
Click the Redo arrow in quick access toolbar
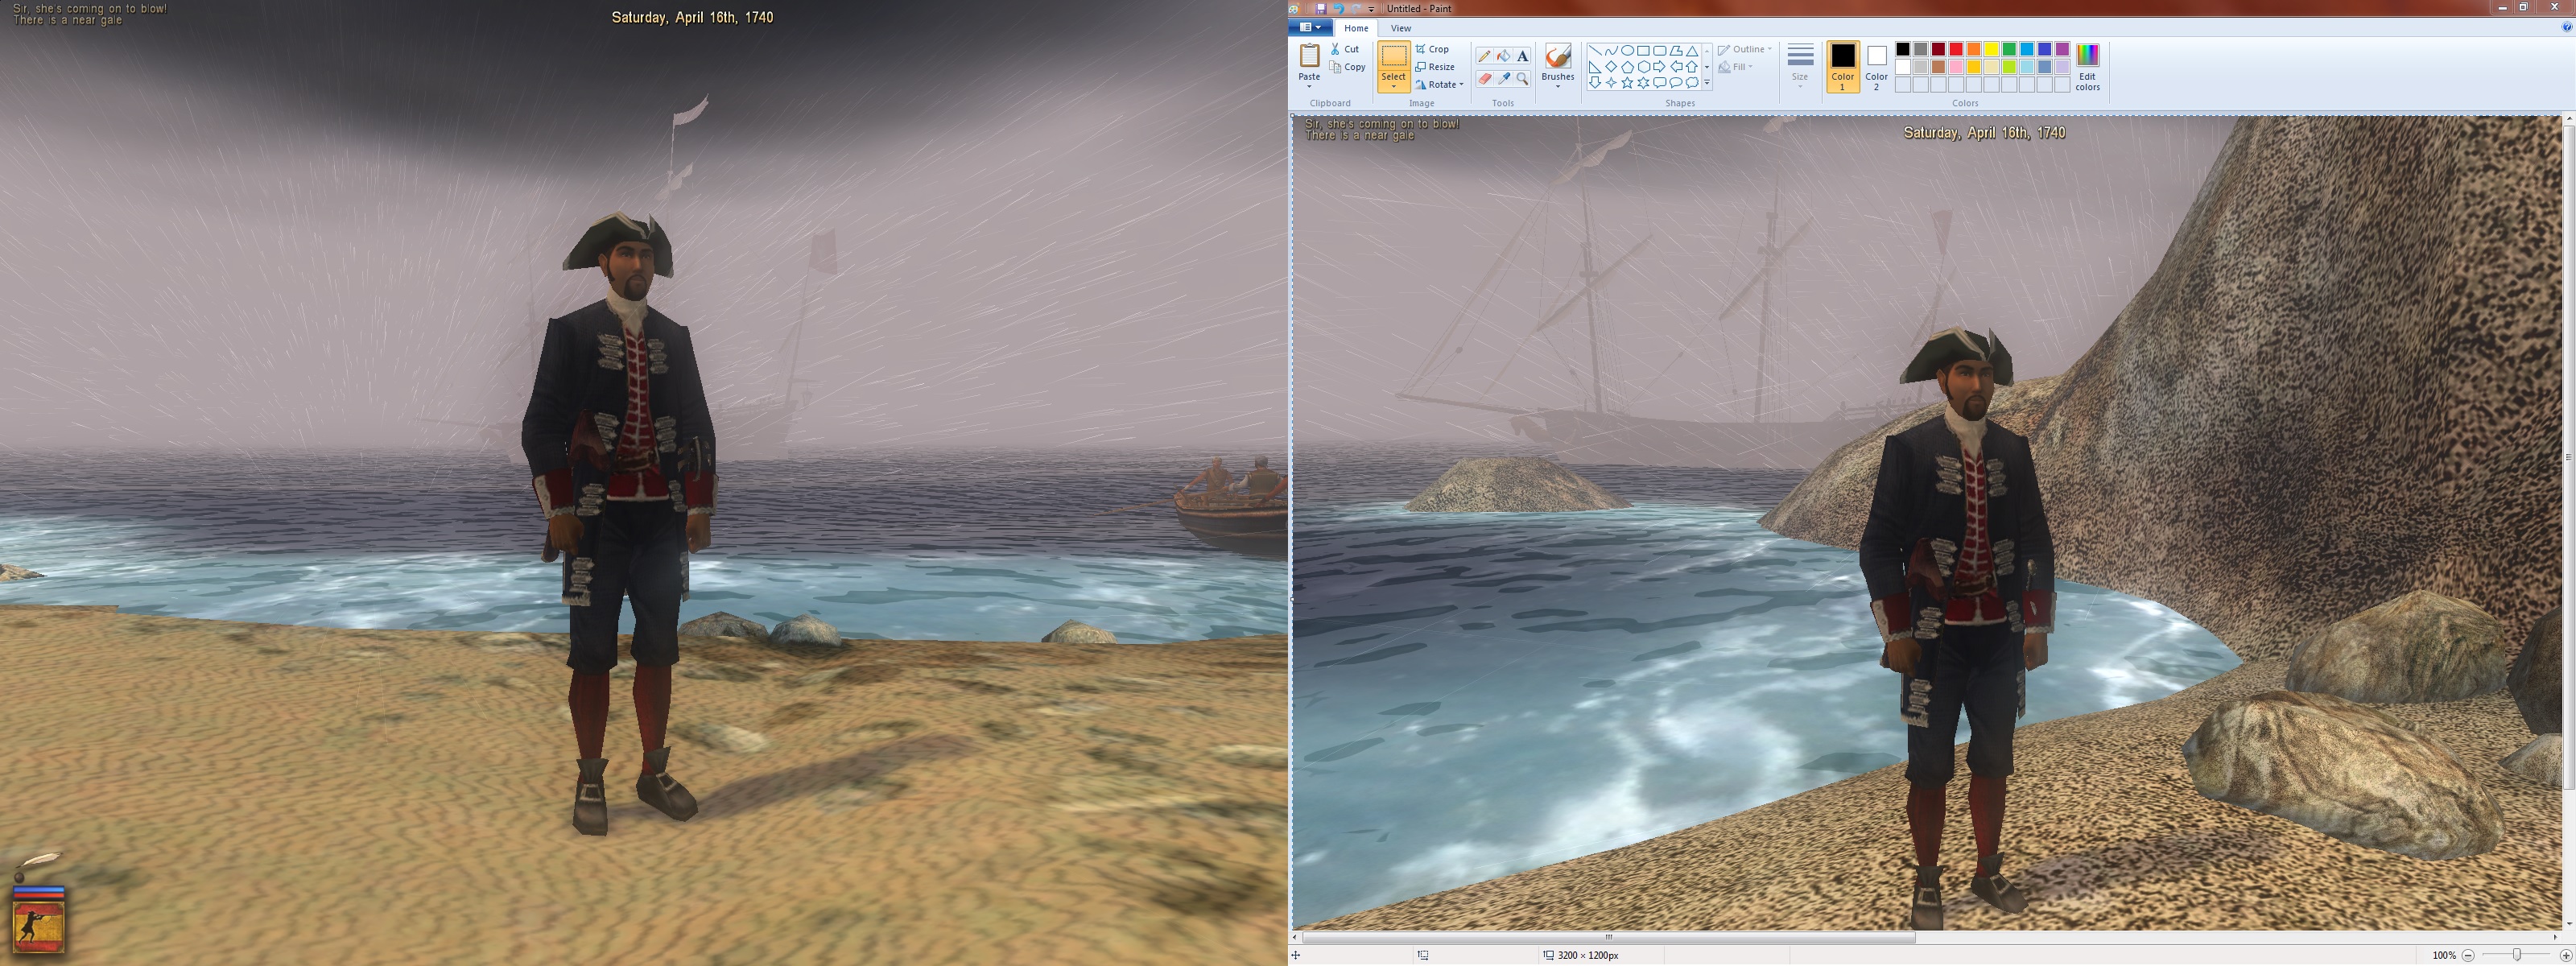[1356, 8]
